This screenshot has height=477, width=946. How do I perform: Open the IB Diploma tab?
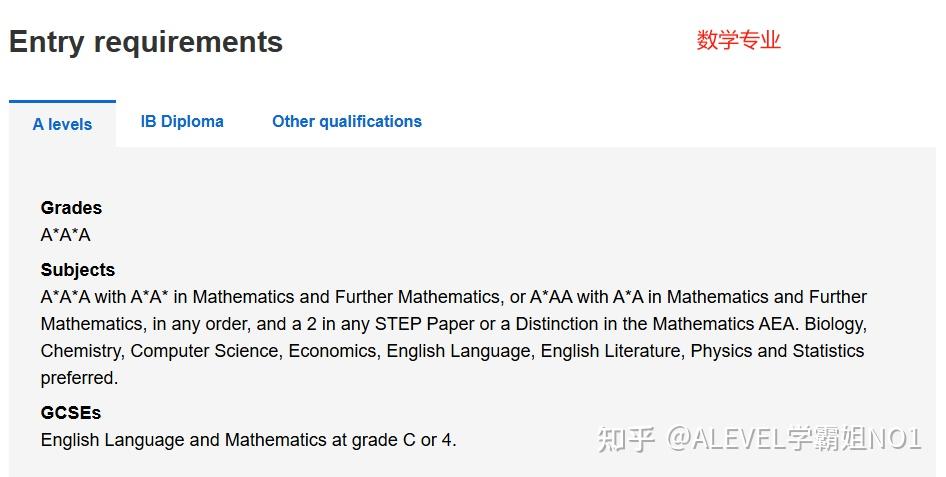182,121
